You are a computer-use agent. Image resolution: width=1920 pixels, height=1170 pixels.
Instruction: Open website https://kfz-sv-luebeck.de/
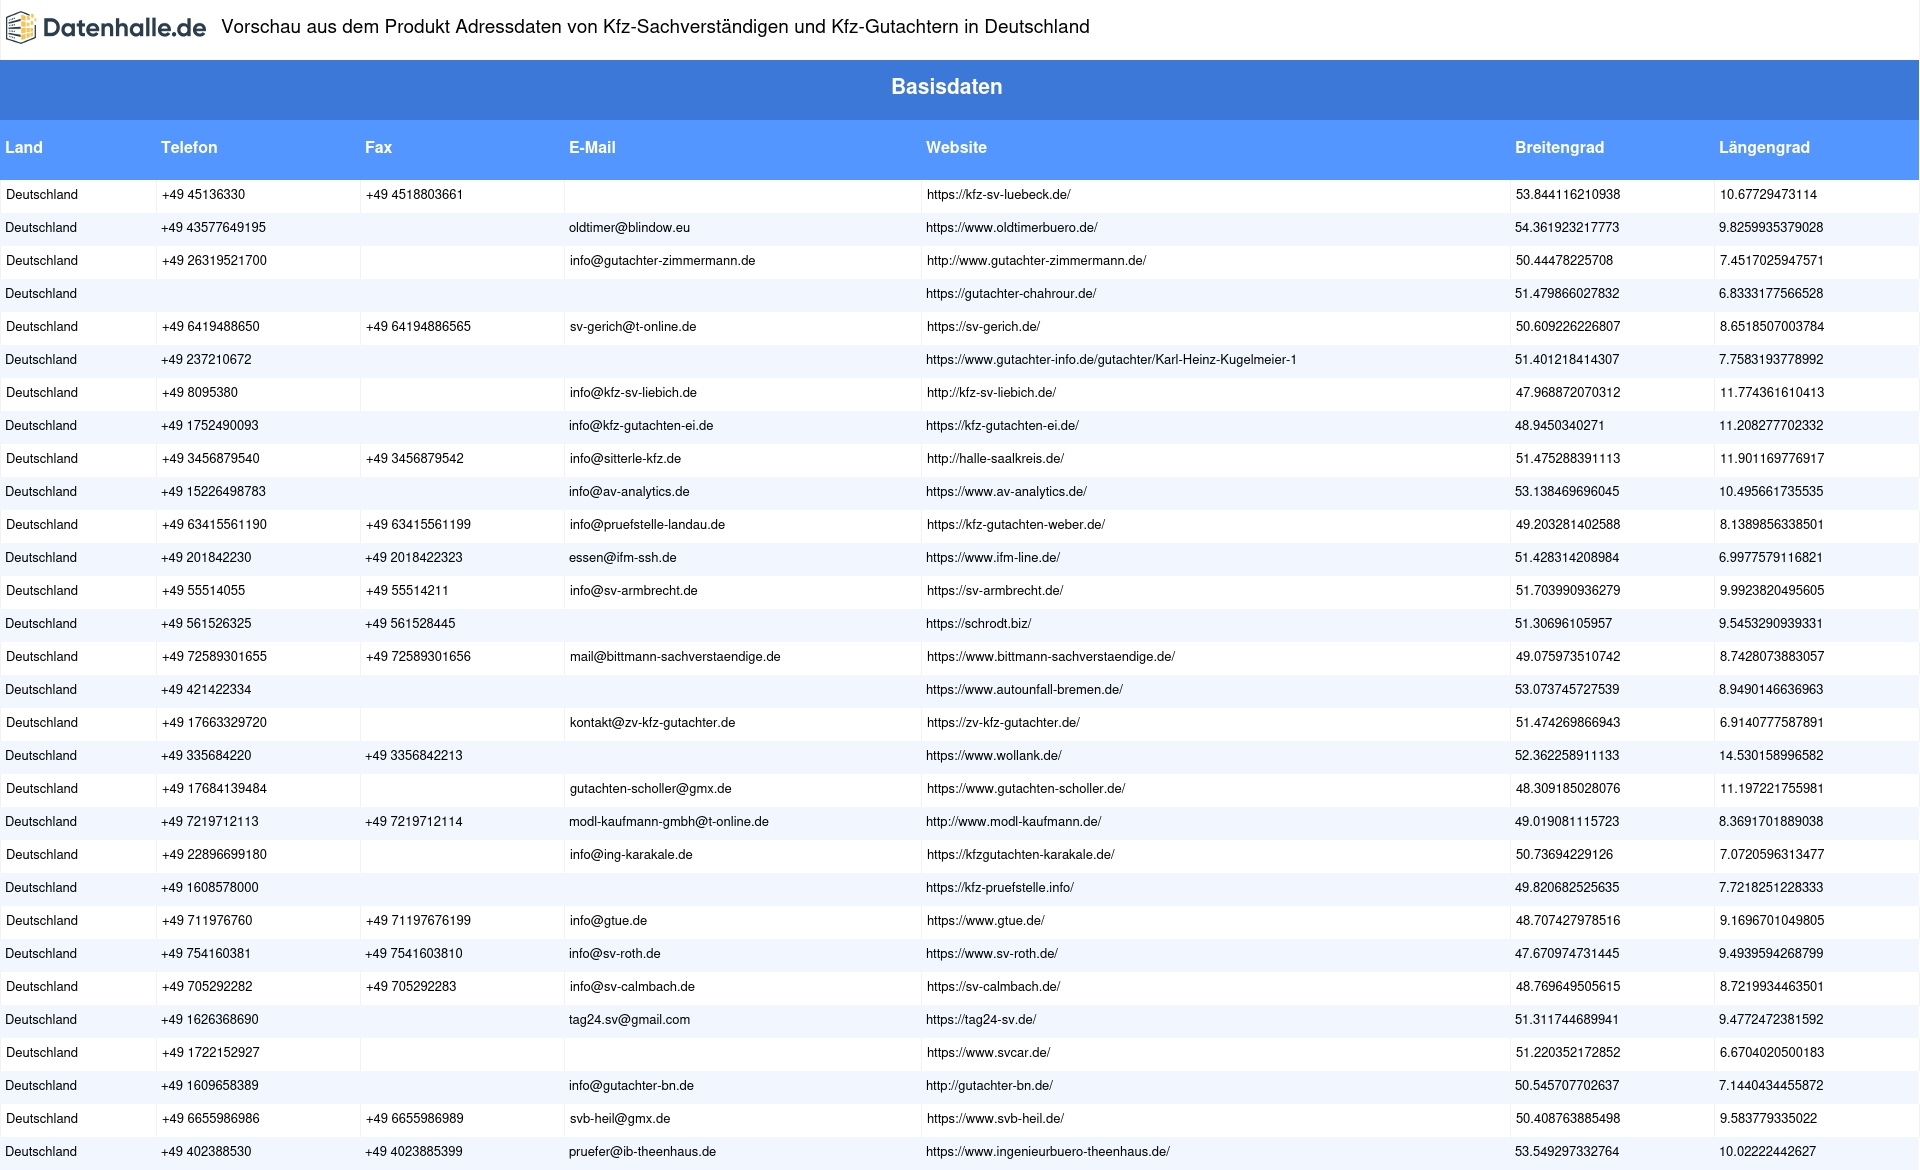click(998, 195)
